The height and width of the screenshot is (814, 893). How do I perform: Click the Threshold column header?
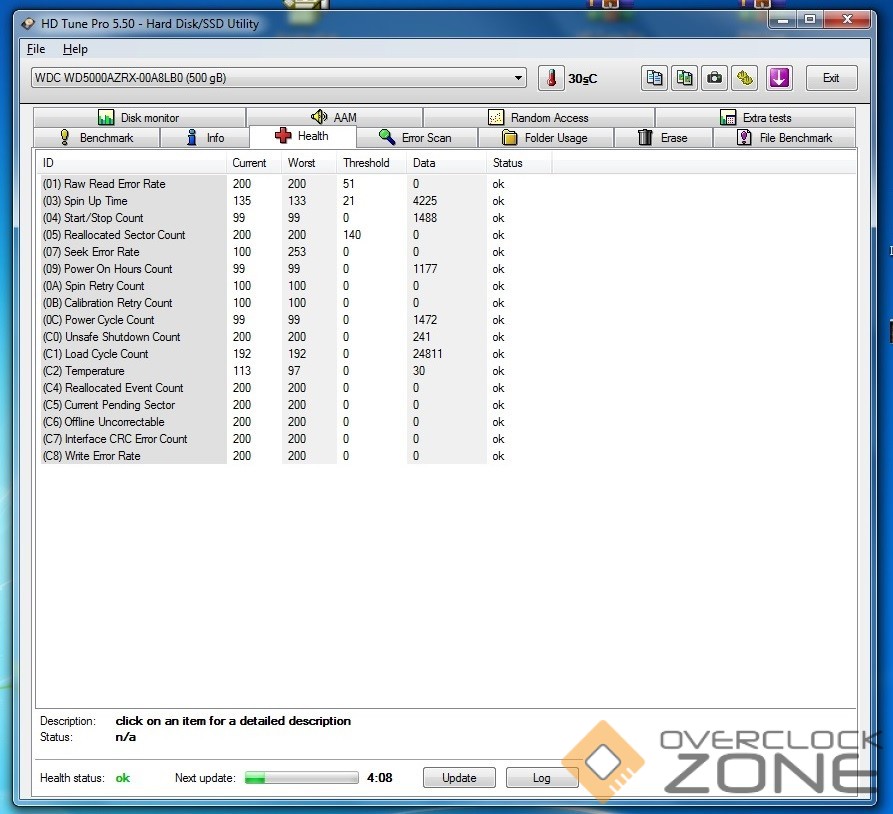tap(371, 163)
